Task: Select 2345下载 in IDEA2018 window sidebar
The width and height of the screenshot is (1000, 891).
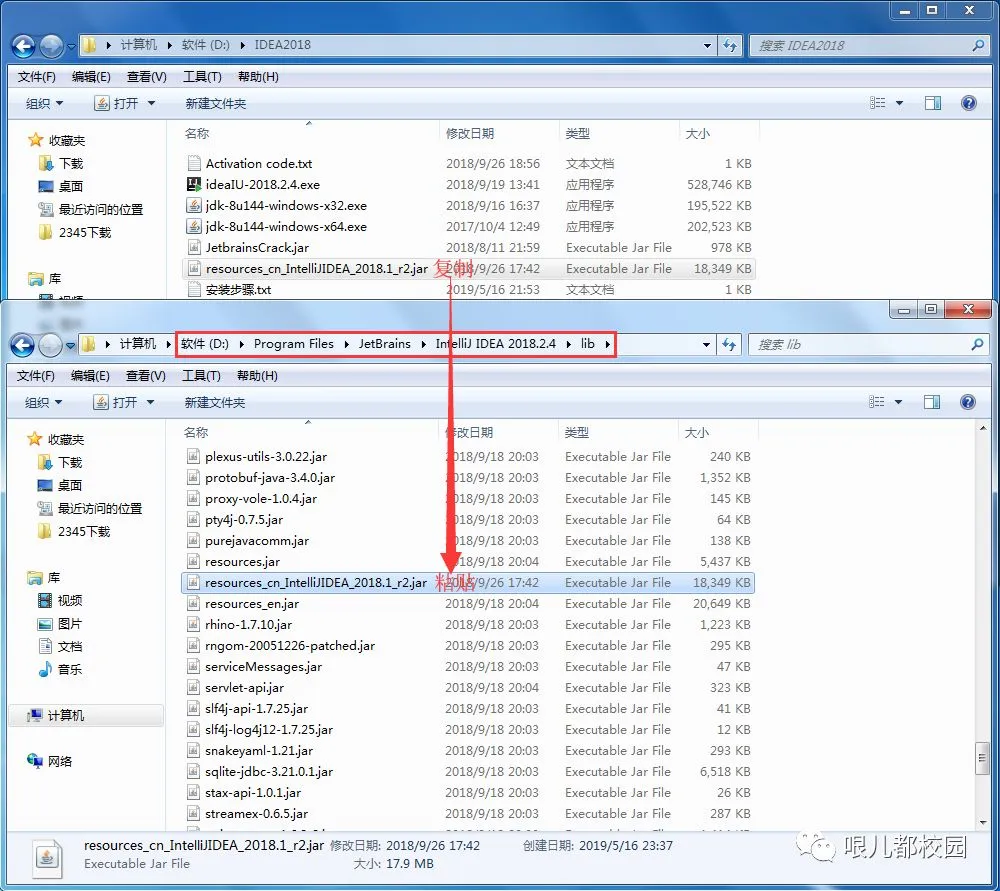Action: tap(85, 232)
